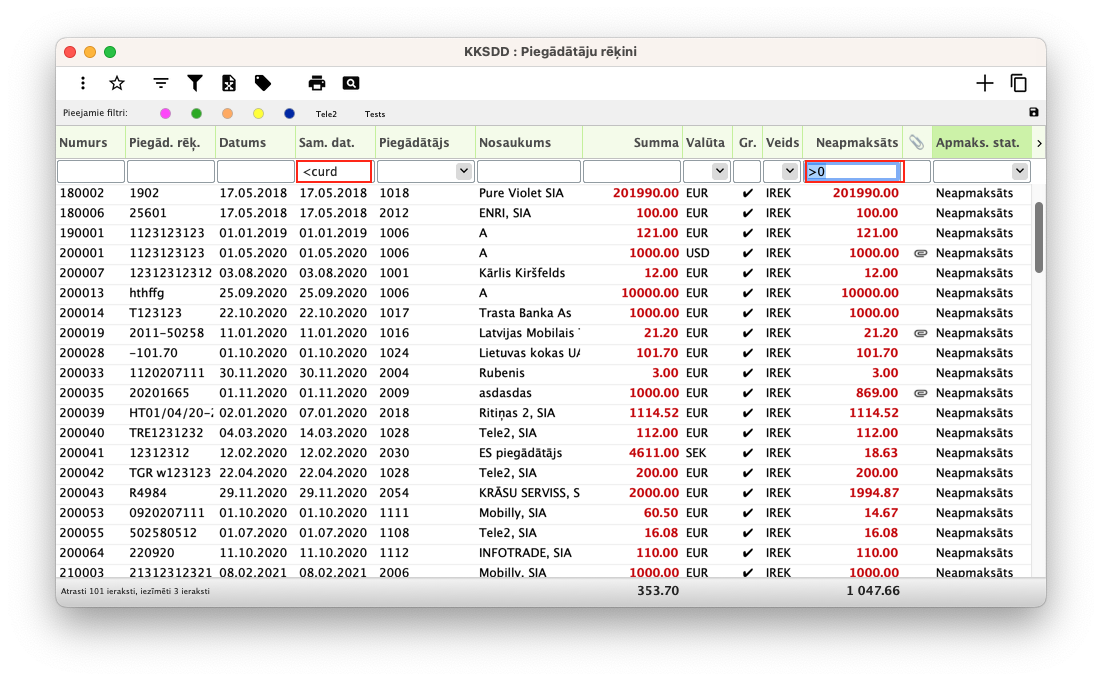Click the 869.00 unpaid amount

pos(876,393)
